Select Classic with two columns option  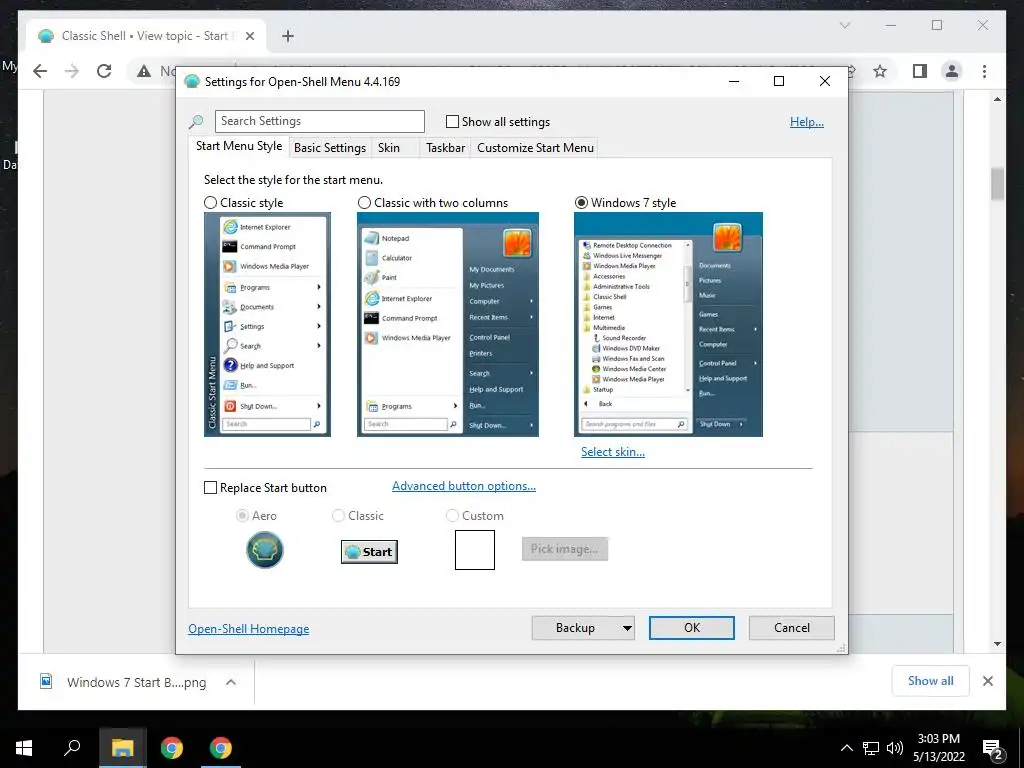click(x=364, y=203)
